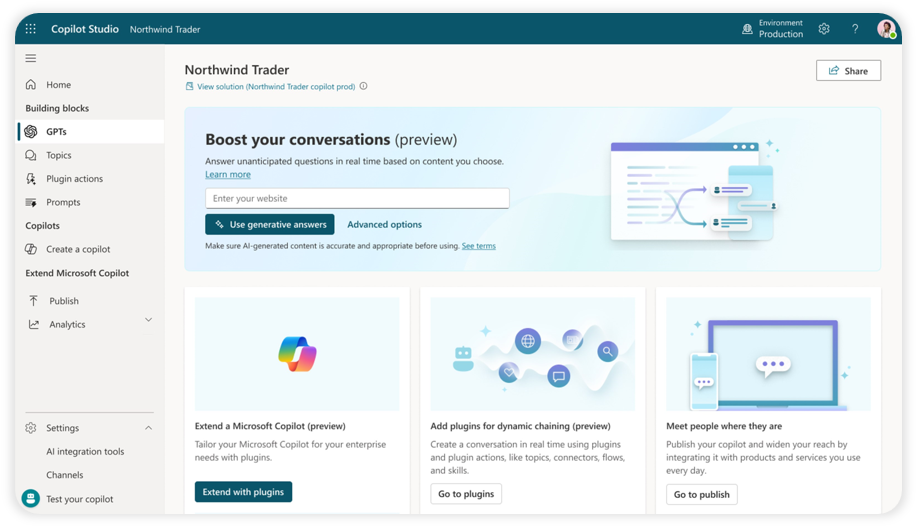This screenshot has width=917, height=527.
Task: Collapse the hamburger navigation menu
Action: 31,58
